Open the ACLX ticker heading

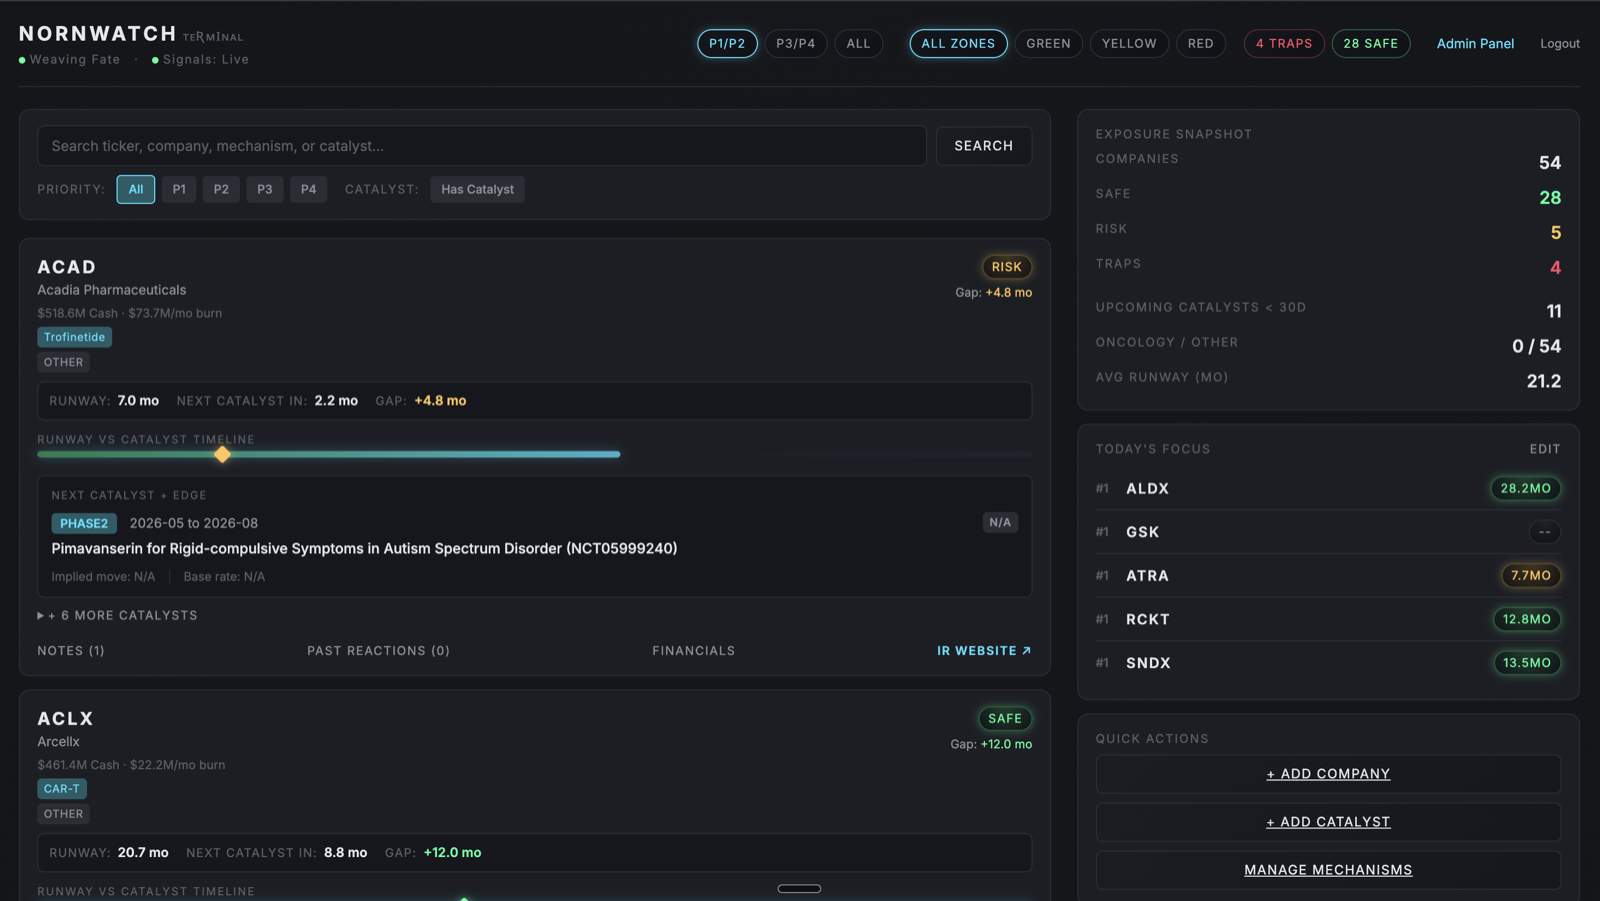(66, 719)
